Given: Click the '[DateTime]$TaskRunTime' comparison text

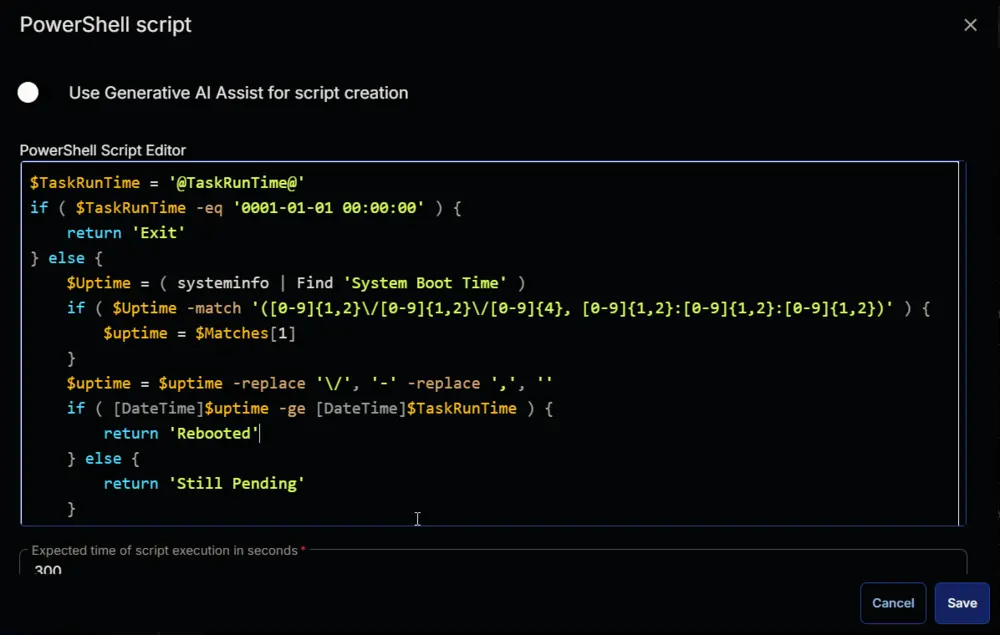Looking at the screenshot, I should [x=416, y=408].
